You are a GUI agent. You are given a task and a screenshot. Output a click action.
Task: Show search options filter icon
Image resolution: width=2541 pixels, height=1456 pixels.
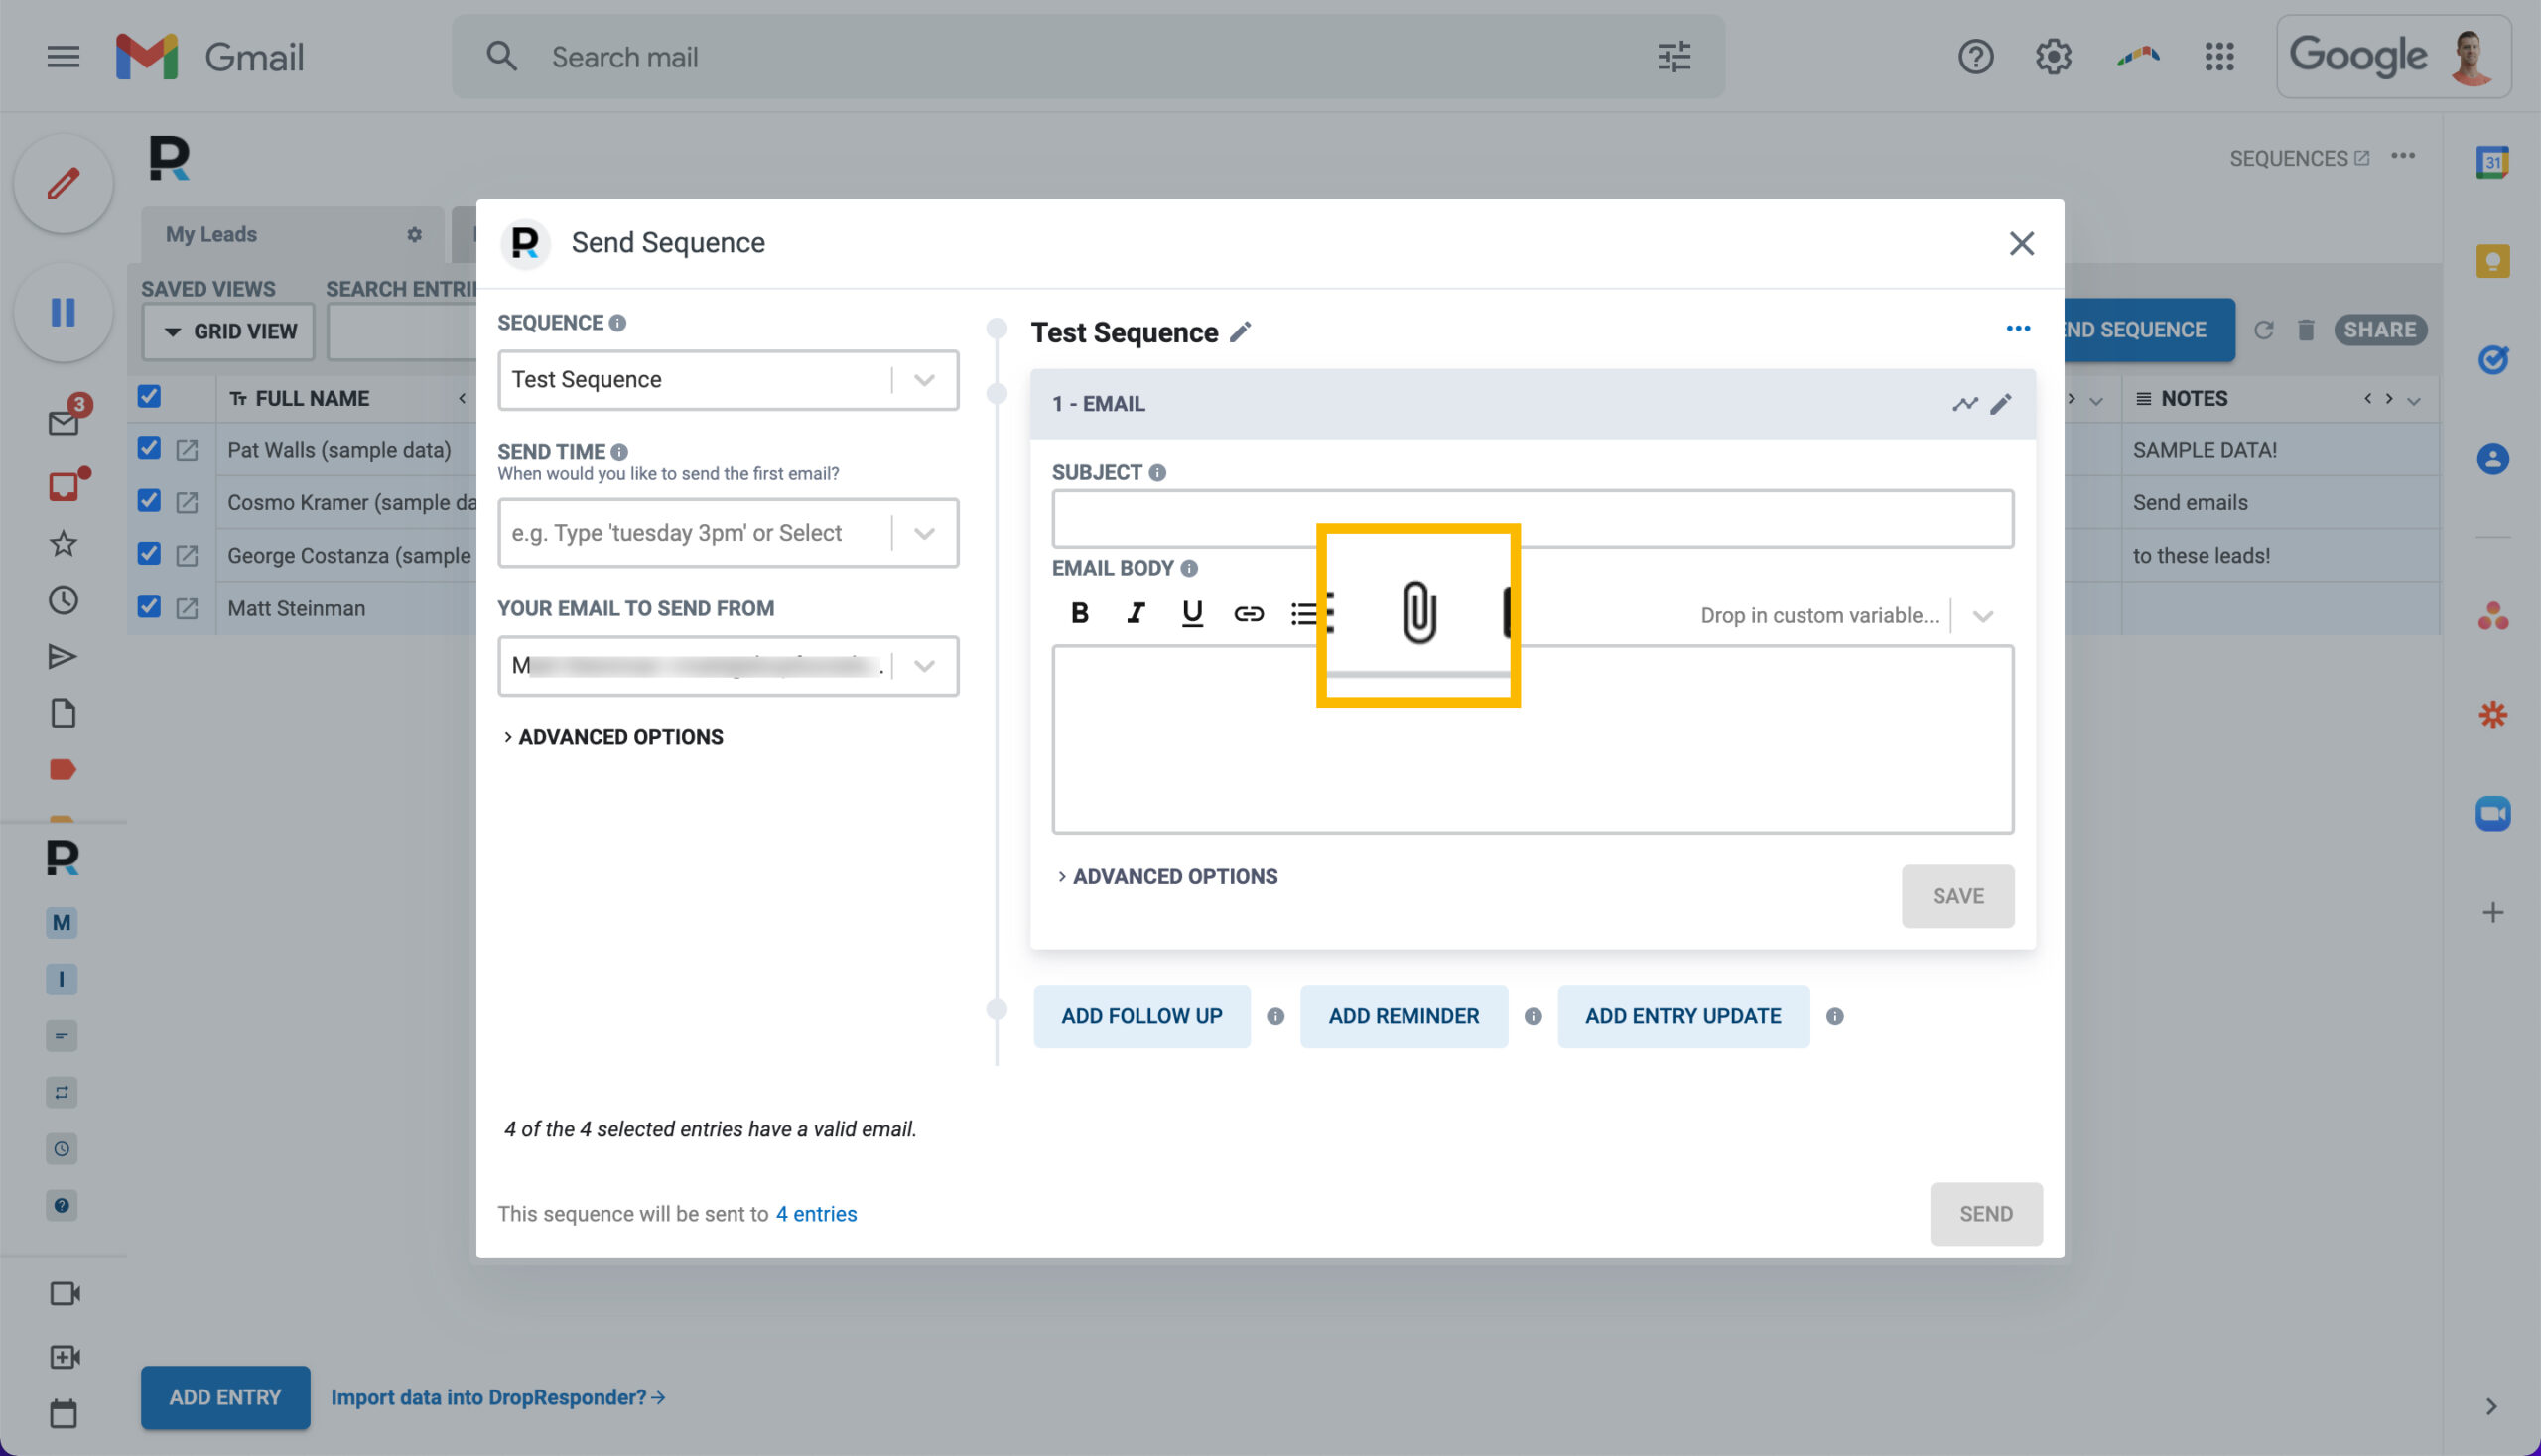pyautogui.click(x=1673, y=56)
